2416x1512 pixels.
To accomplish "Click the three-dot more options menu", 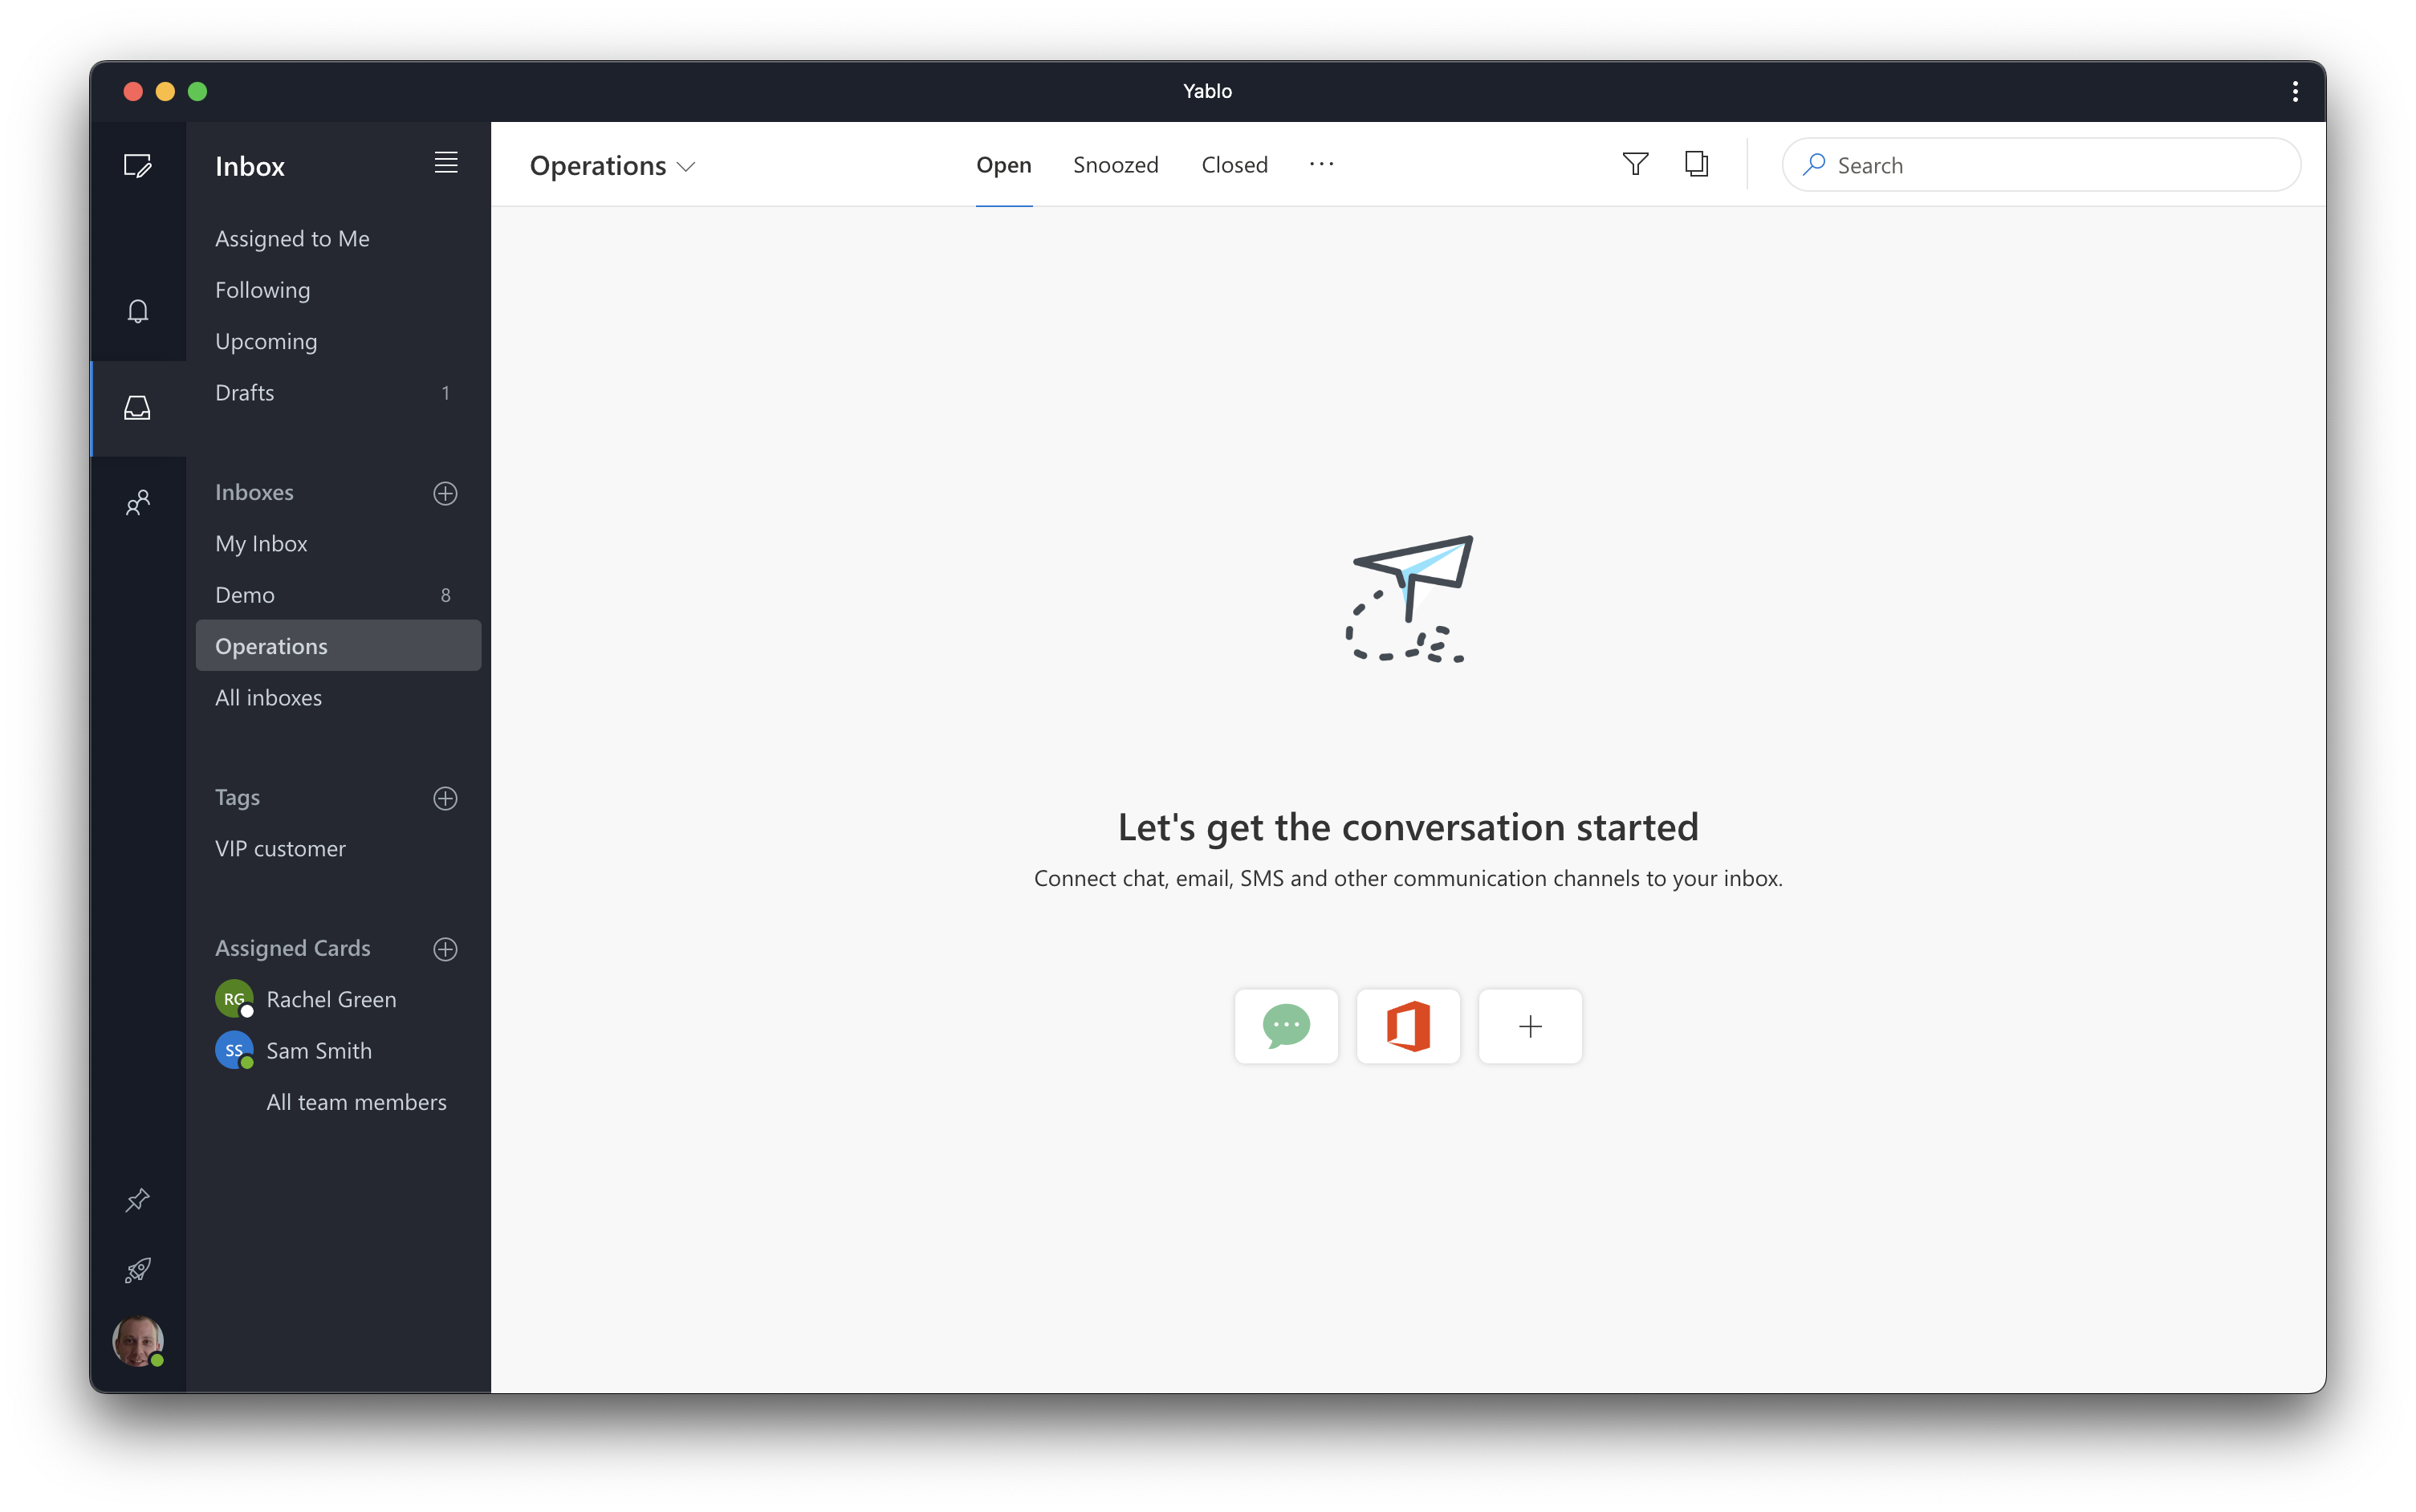I will pyautogui.click(x=1322, y=164).
